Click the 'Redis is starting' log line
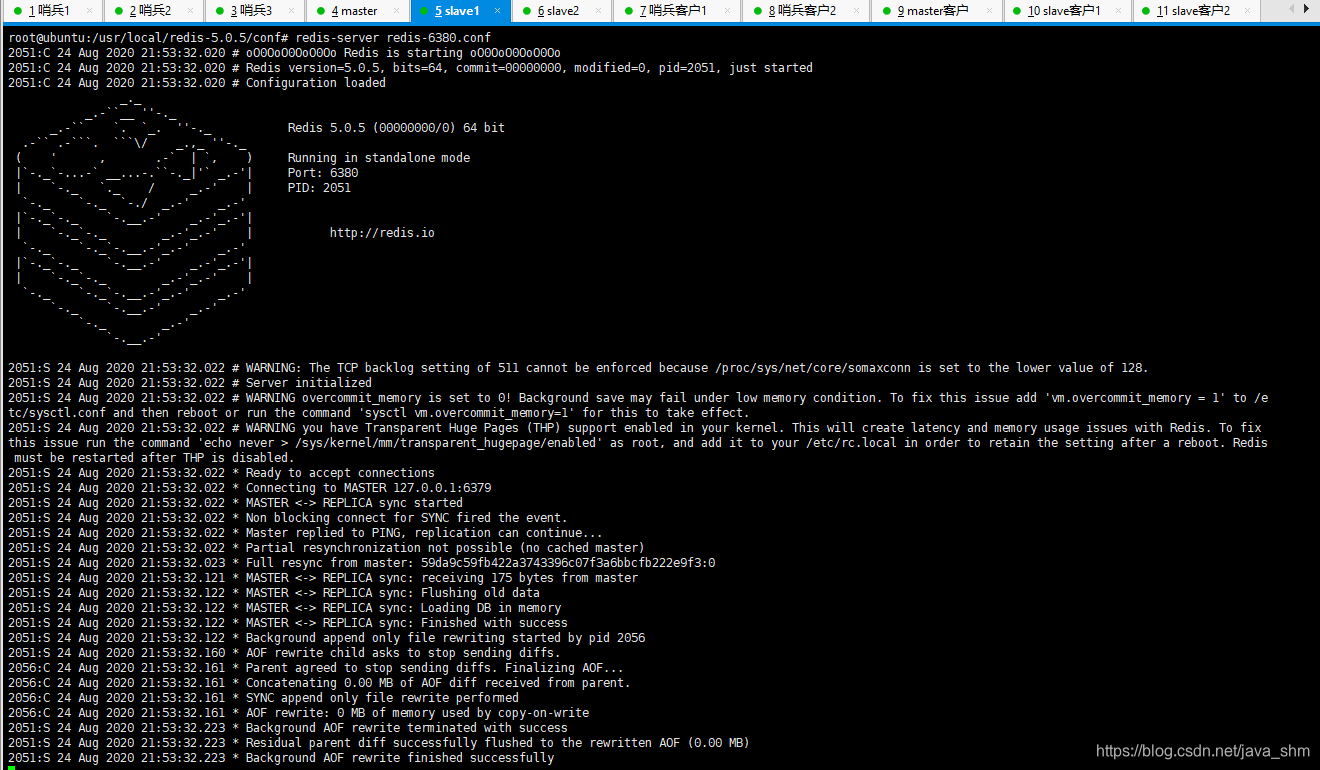Screen dimensions: 1320x770 point(284,53)
